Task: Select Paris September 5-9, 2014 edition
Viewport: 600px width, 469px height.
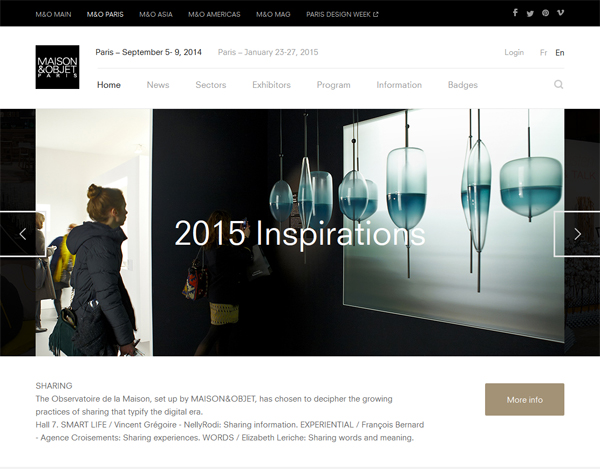Action: tap(148, 52)
